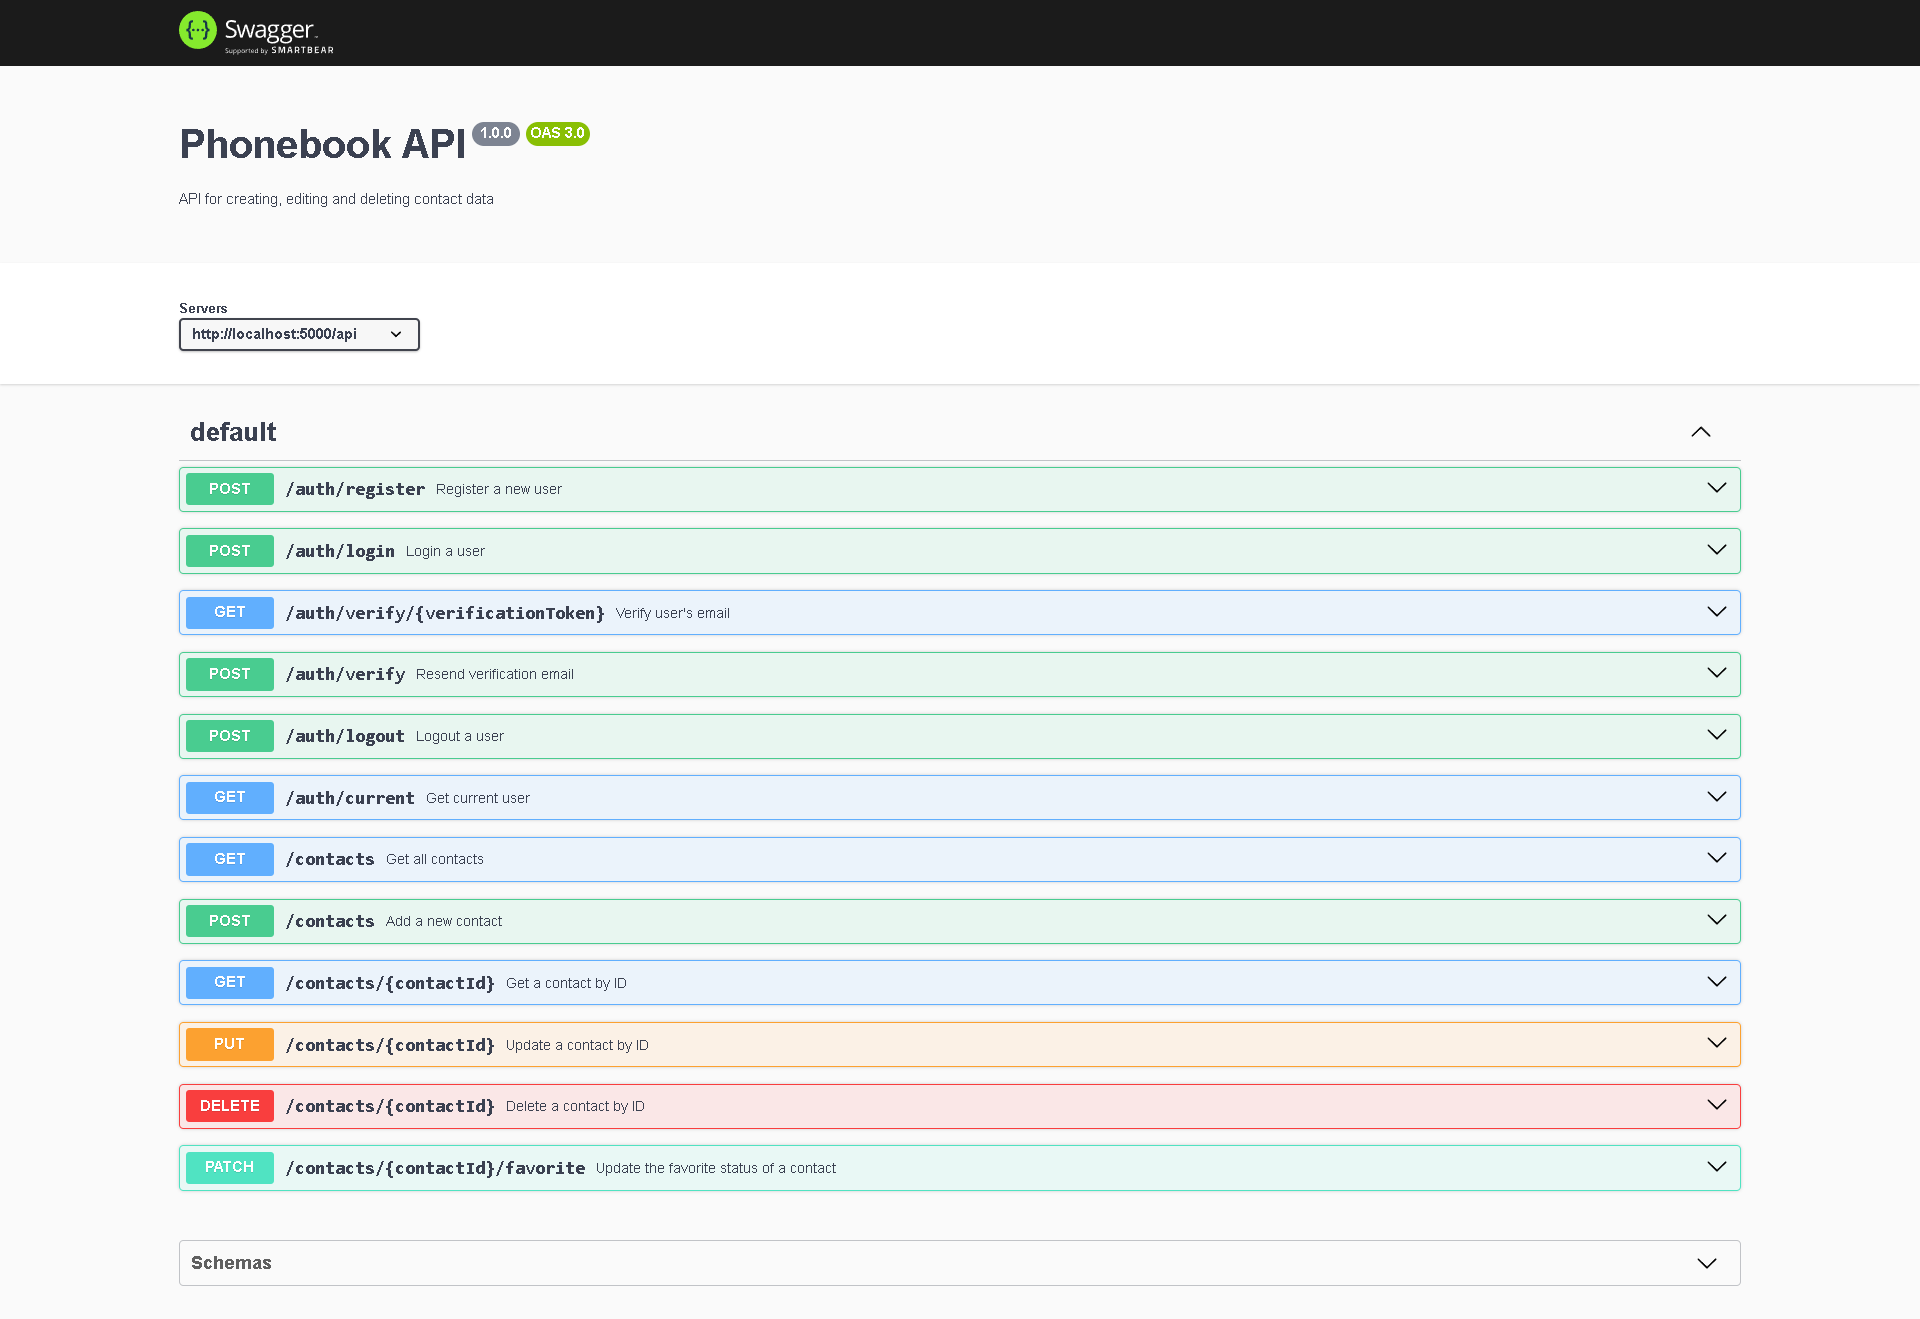Collapse the default section with the up chevron
1920x1319 pixels.
1700,432
